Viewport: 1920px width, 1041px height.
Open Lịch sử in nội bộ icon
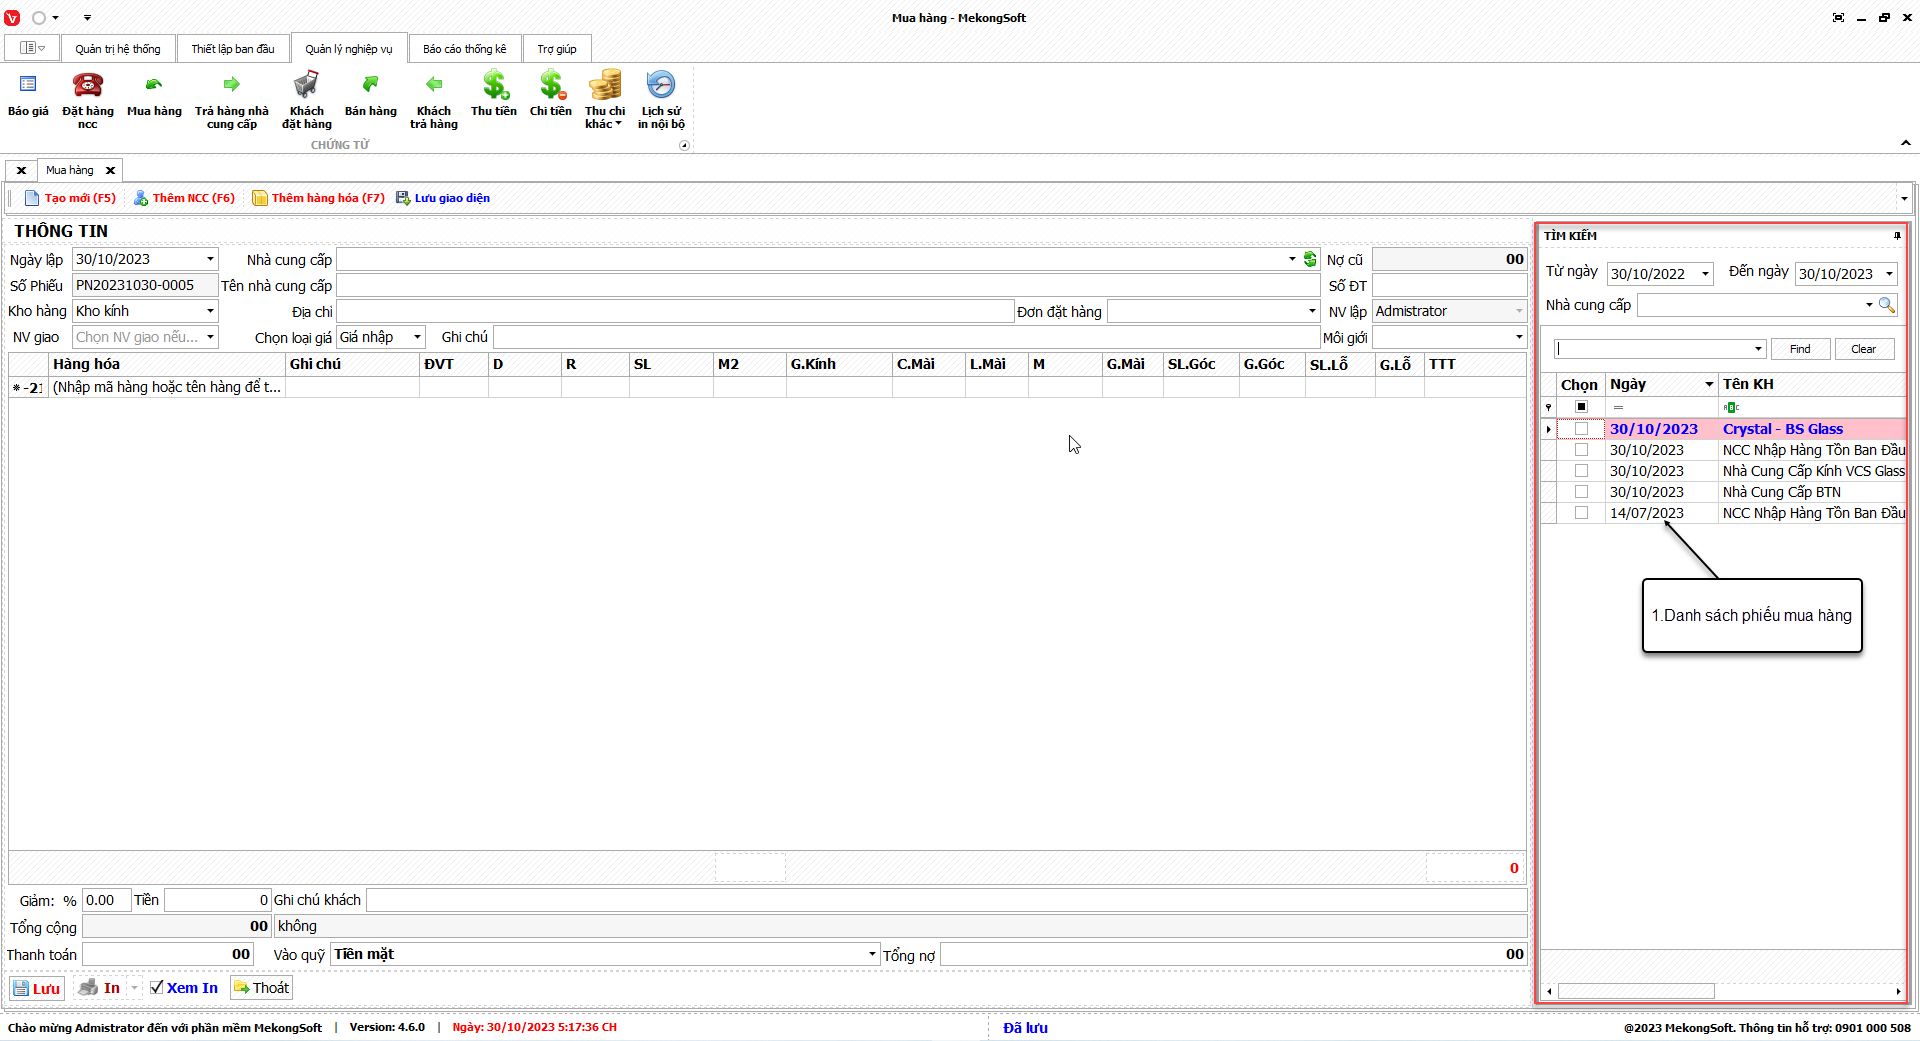pos(661,85)
